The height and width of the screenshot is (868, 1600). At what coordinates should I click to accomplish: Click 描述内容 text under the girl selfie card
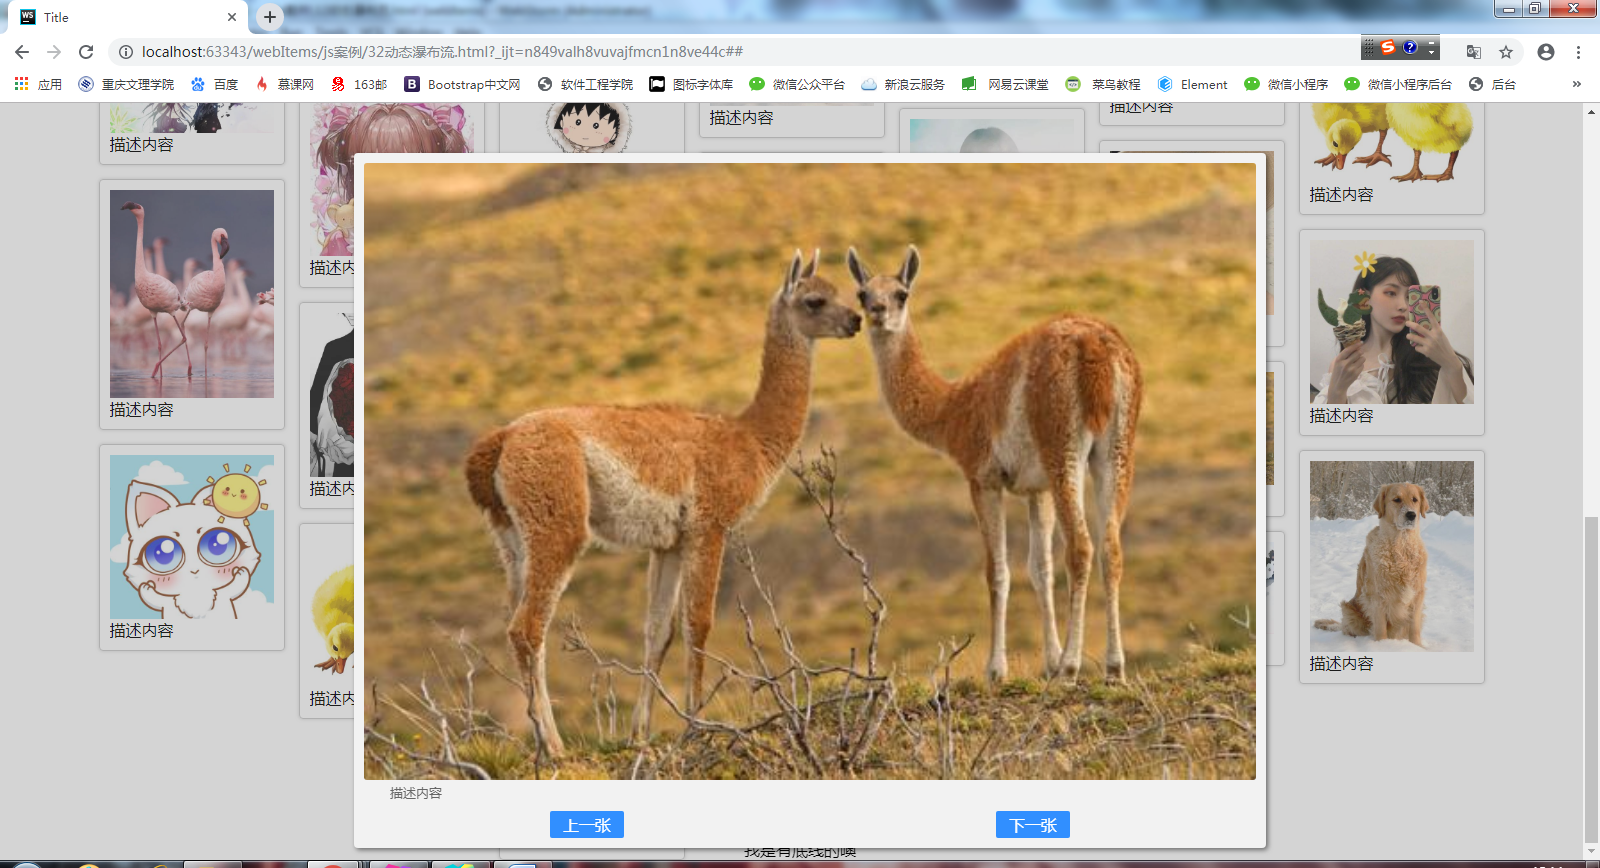(1342, 416)
